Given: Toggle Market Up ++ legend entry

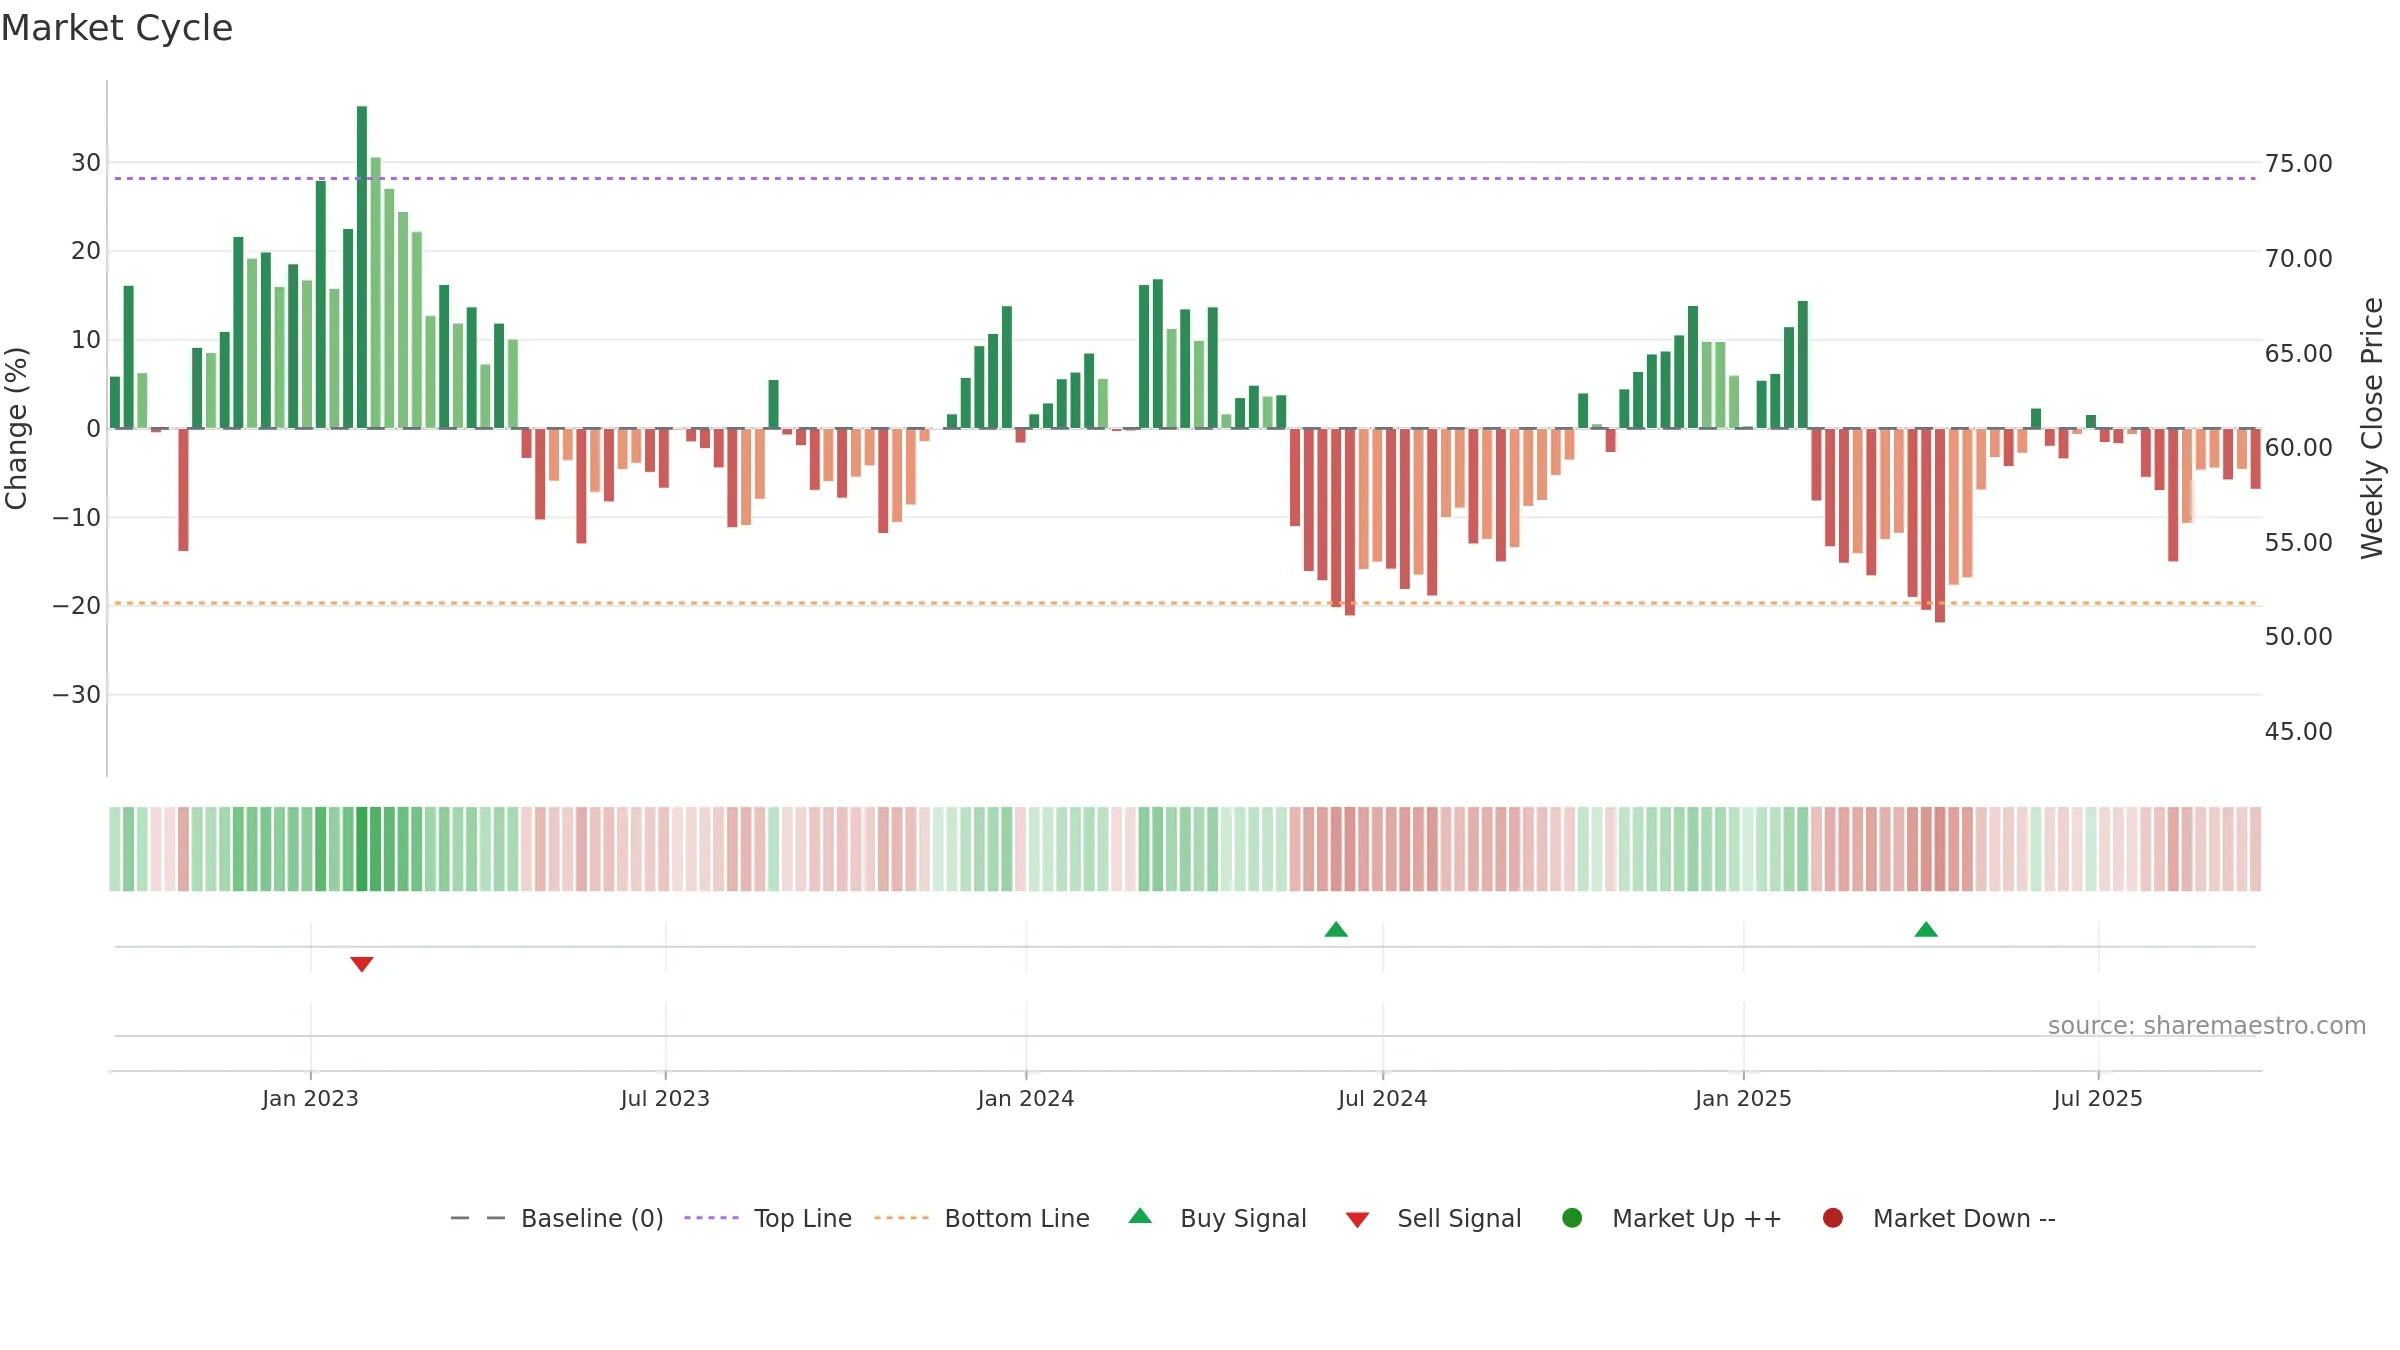Looking at the screenshot, I should click(1671, 1218).
